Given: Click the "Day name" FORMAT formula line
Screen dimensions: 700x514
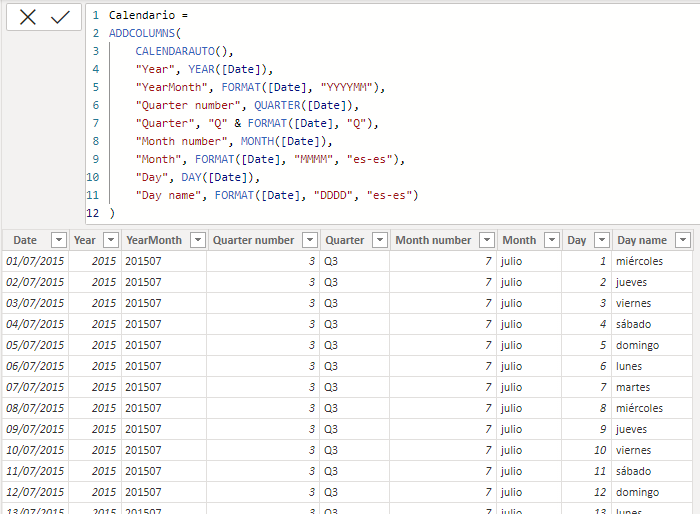Looking at the screenshot, I should pyautogui.click(x=276, y=195).
